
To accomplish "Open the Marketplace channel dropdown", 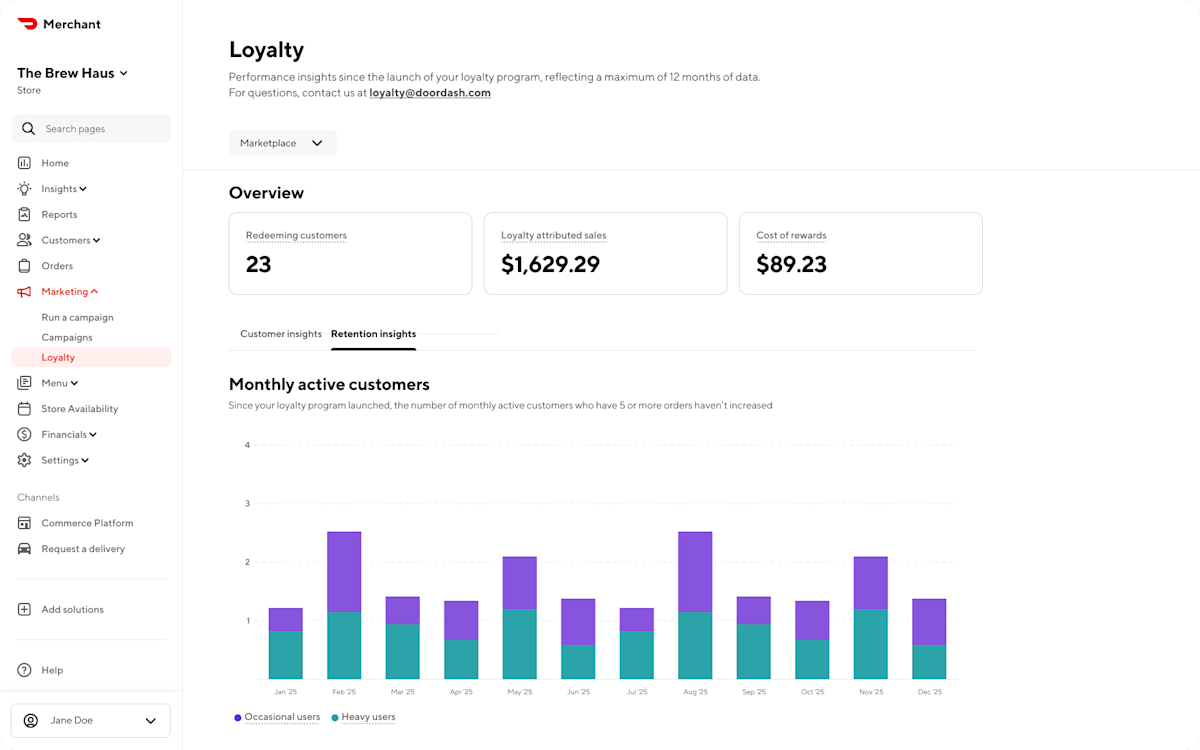I will pos(282,143).
